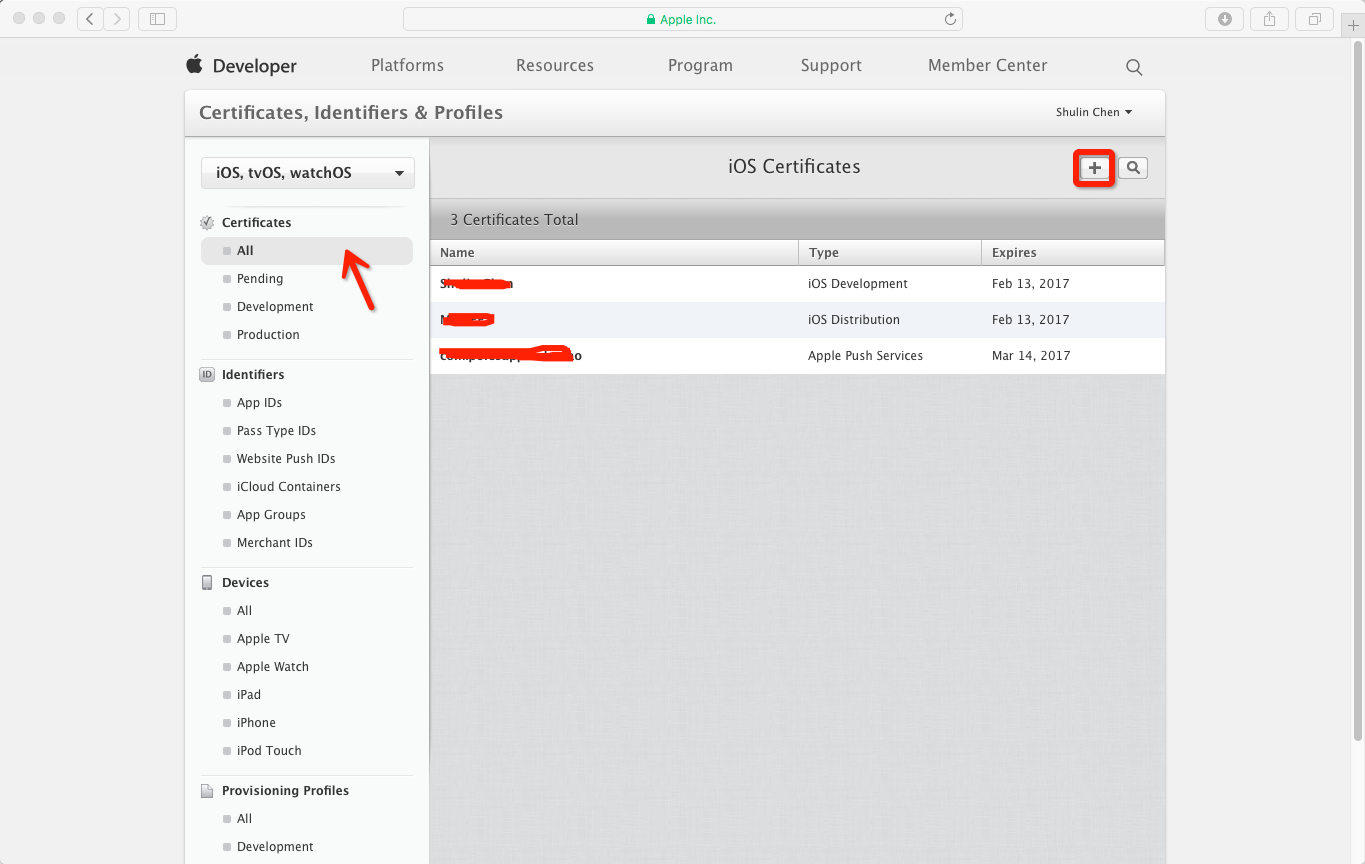
Task: Open a new tab with plus button
Action: point(1353,25)
